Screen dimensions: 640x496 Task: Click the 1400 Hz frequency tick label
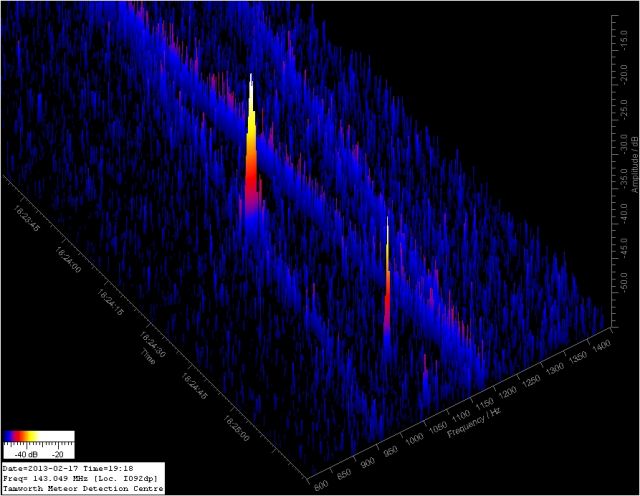coord(601,345)
